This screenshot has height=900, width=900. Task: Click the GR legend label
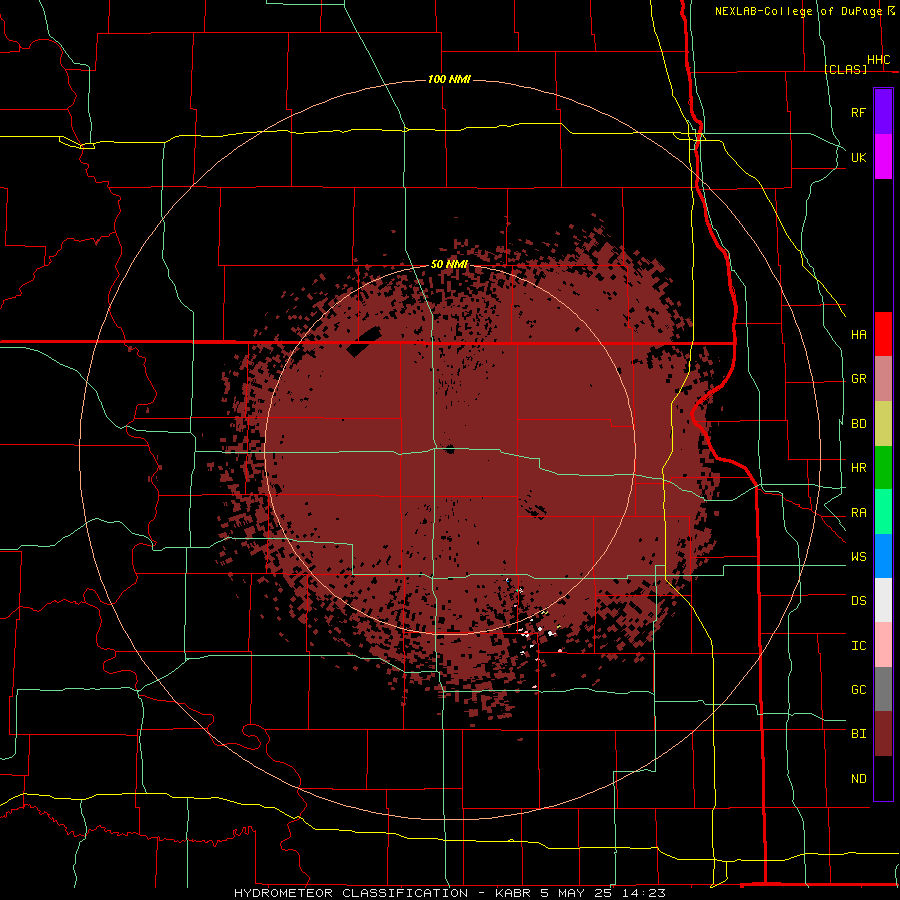(x=858, y=379)
